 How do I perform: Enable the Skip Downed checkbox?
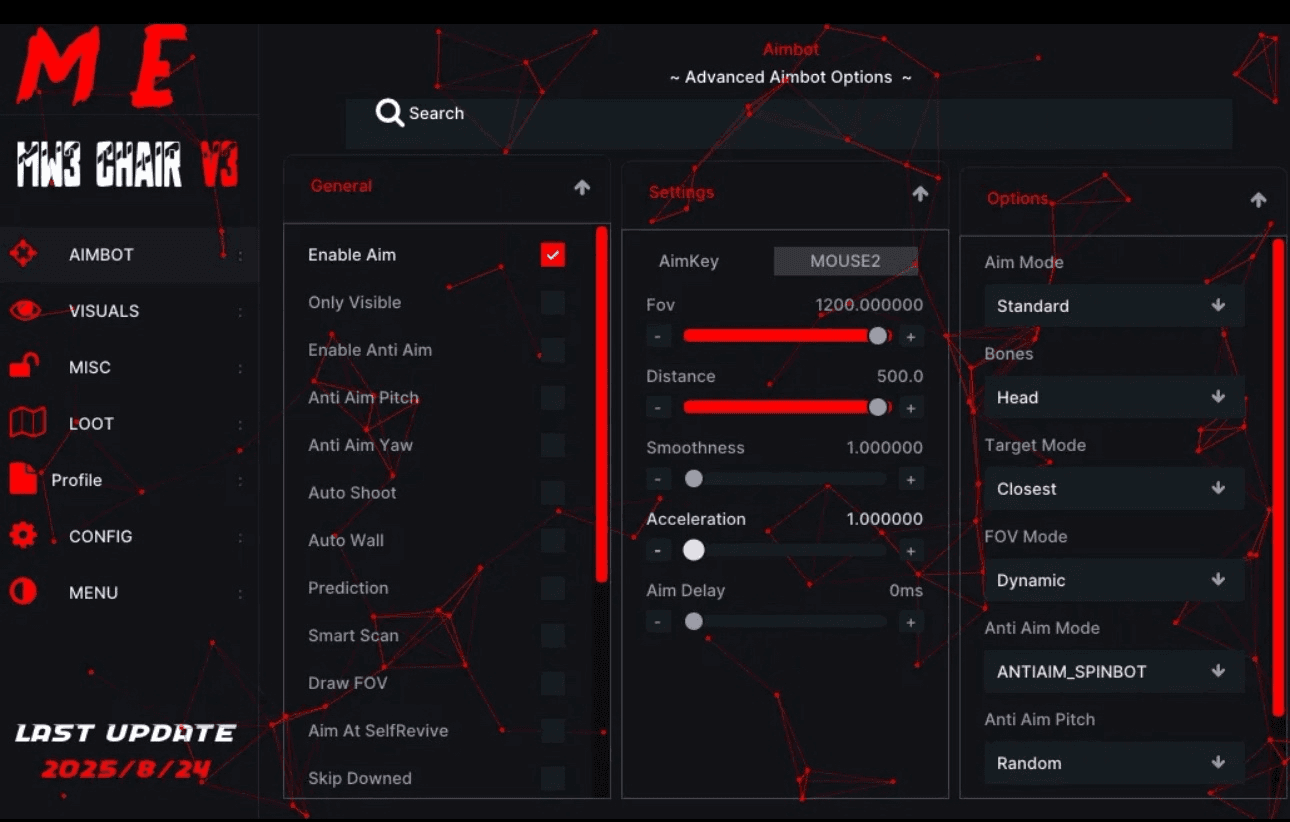click(553, 779)
